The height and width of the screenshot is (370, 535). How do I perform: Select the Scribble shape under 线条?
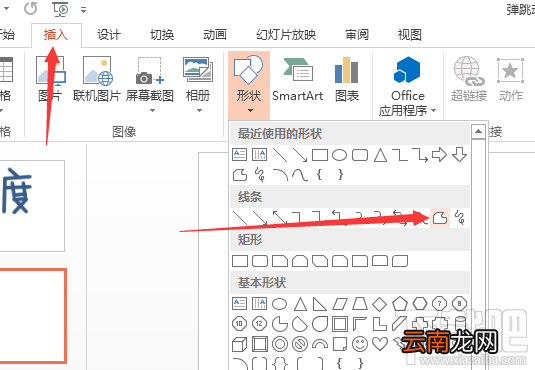460,217
